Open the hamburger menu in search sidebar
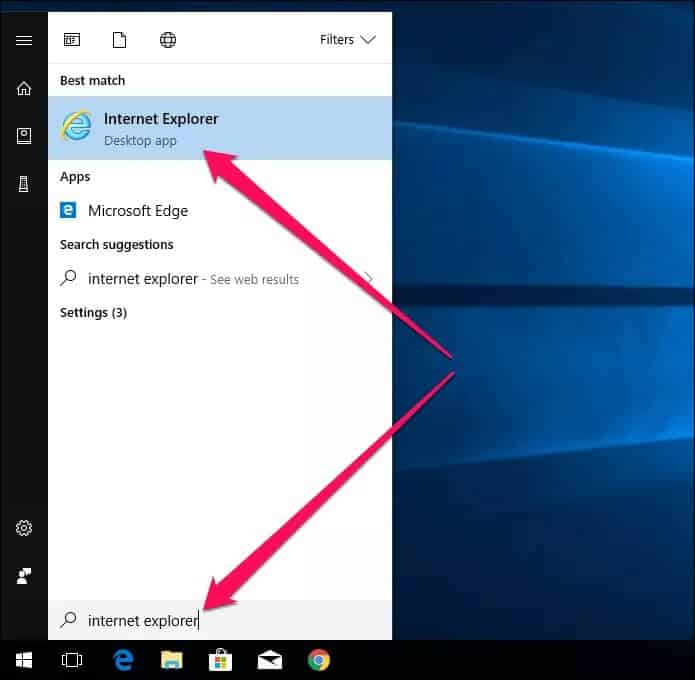Image resolution: width=695 pixels, height=680 pixels. point(24,40)
